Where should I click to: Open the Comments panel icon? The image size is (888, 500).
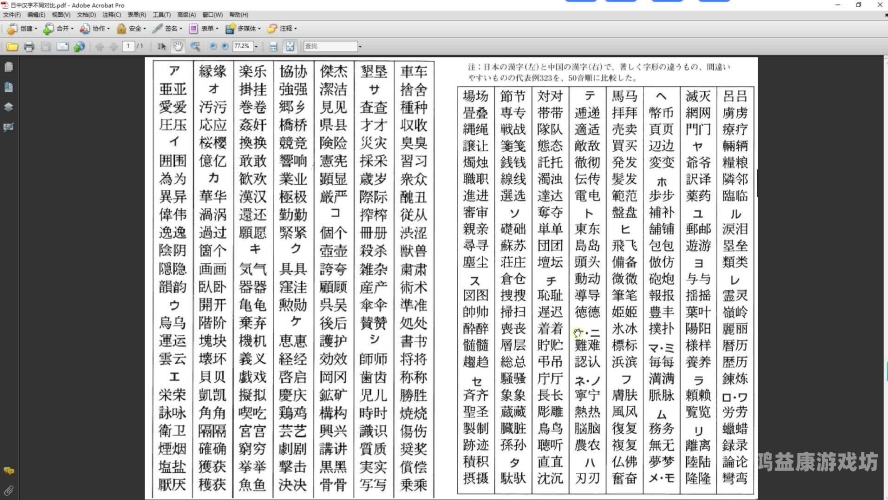pyautogui.click(x=8, y=471)
